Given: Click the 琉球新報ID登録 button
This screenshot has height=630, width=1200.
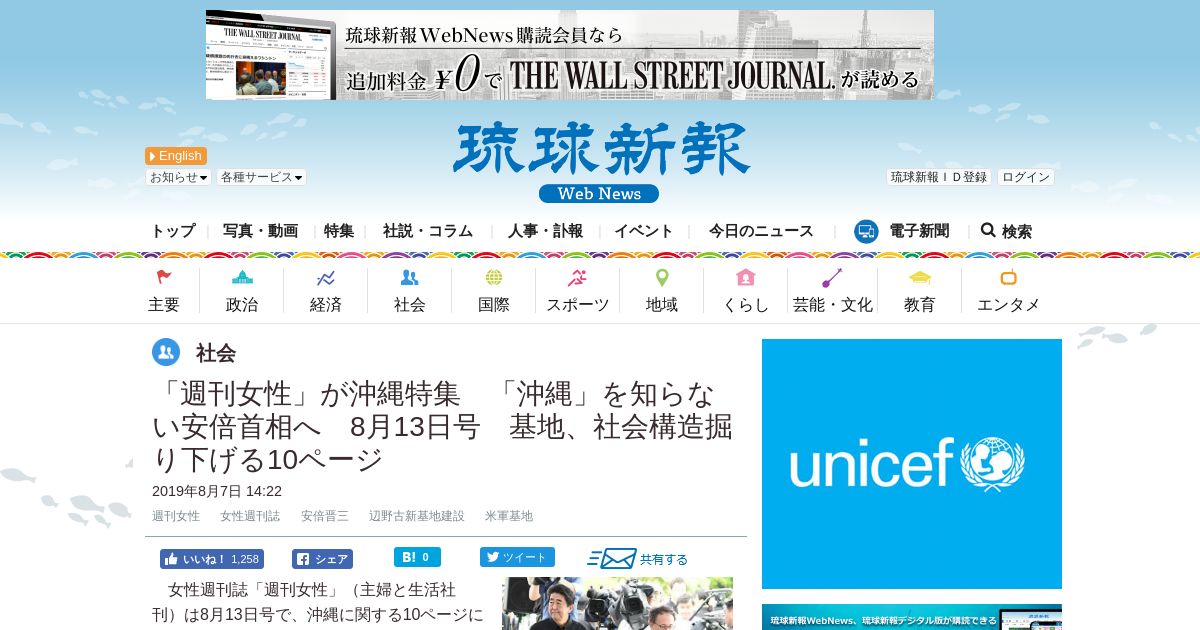Looking at the screenshot, I should [x=939, y=177].
